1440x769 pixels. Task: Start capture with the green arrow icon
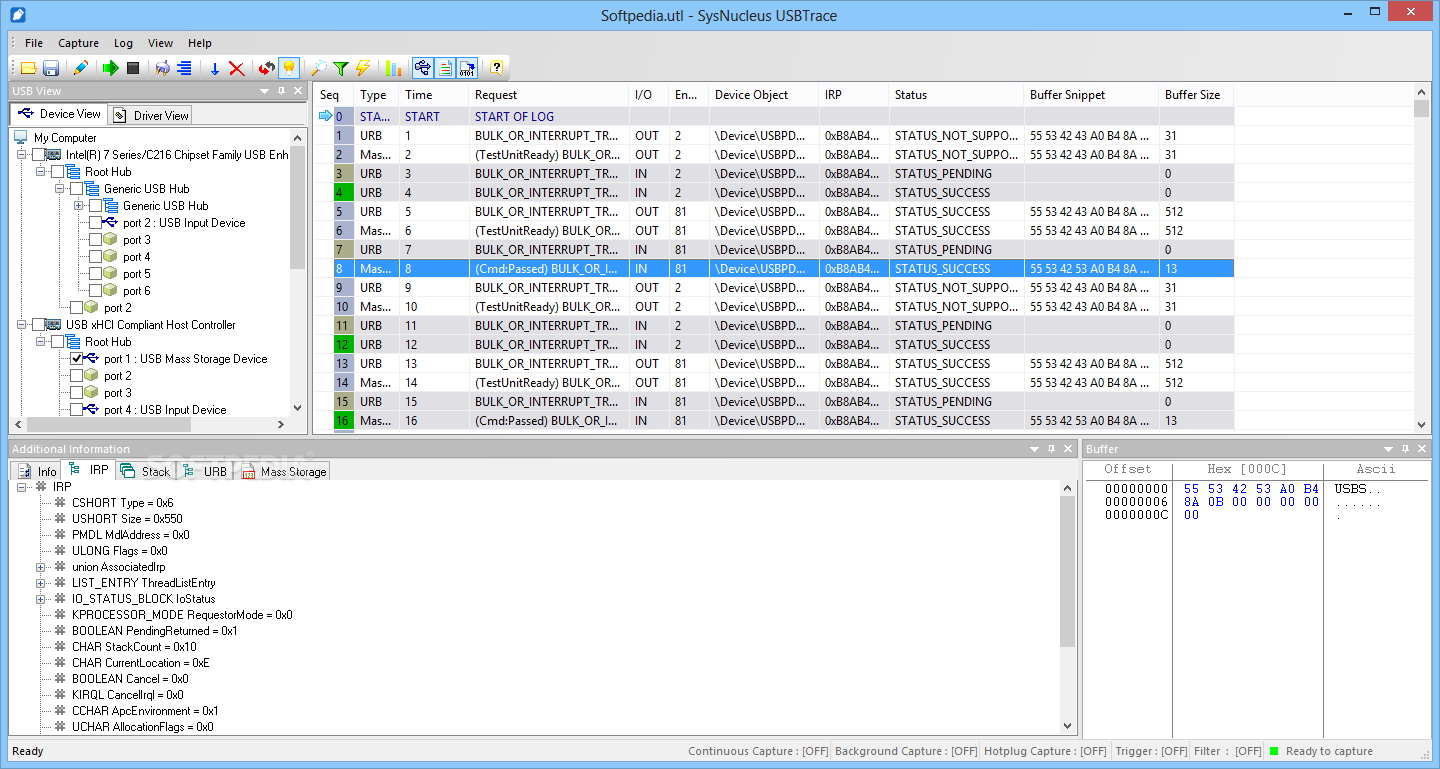tap(111, 68)
